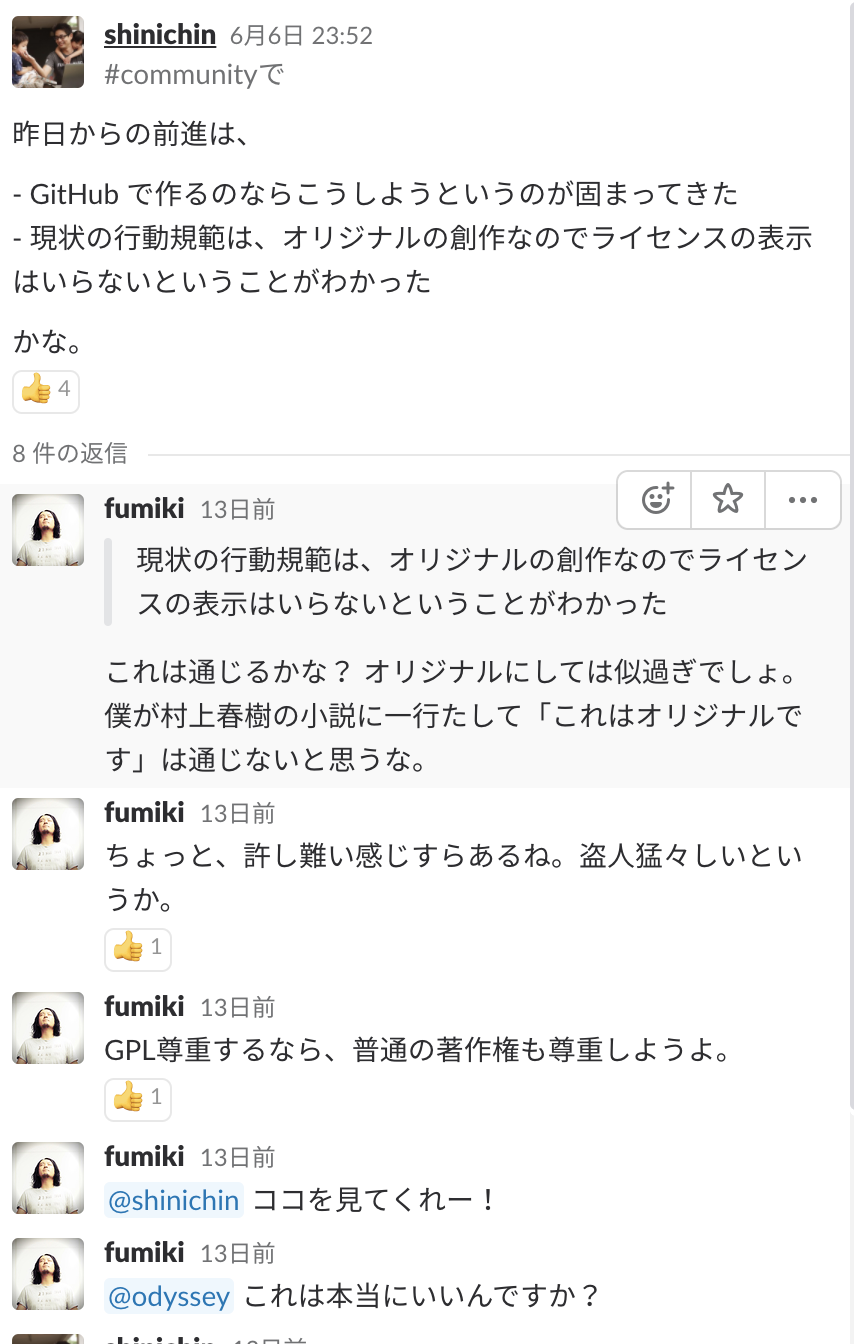Open shinichin's profile from the username
Screen dimensions: 854x1344
[x=160, y=36]
